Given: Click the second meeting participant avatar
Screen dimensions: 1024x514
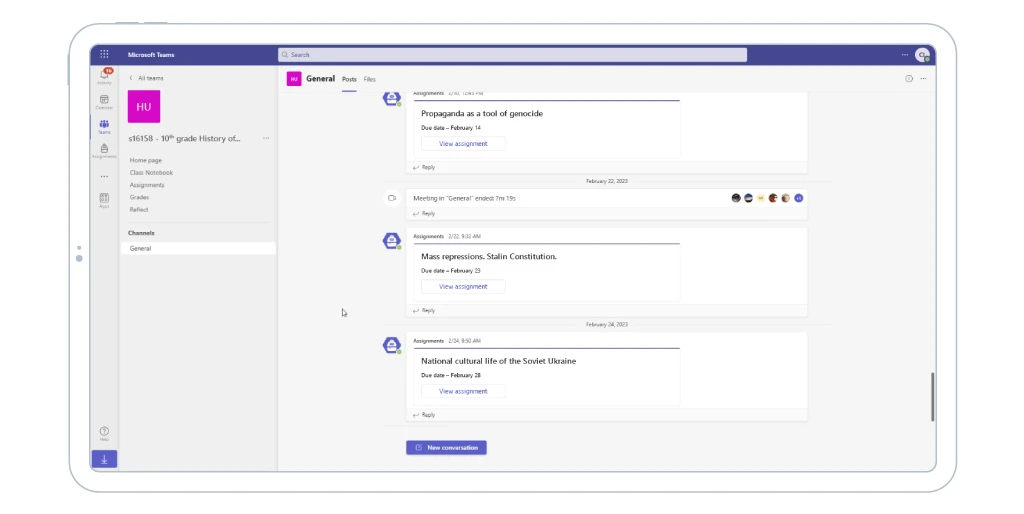Looking at the screenshot, I should point(748,198).
